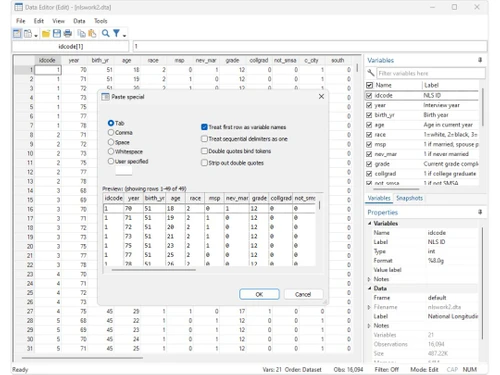This screenshot has width=500, height=375.
Task: Click the cell value input box showing 1
Action: [x=310, y=46]
